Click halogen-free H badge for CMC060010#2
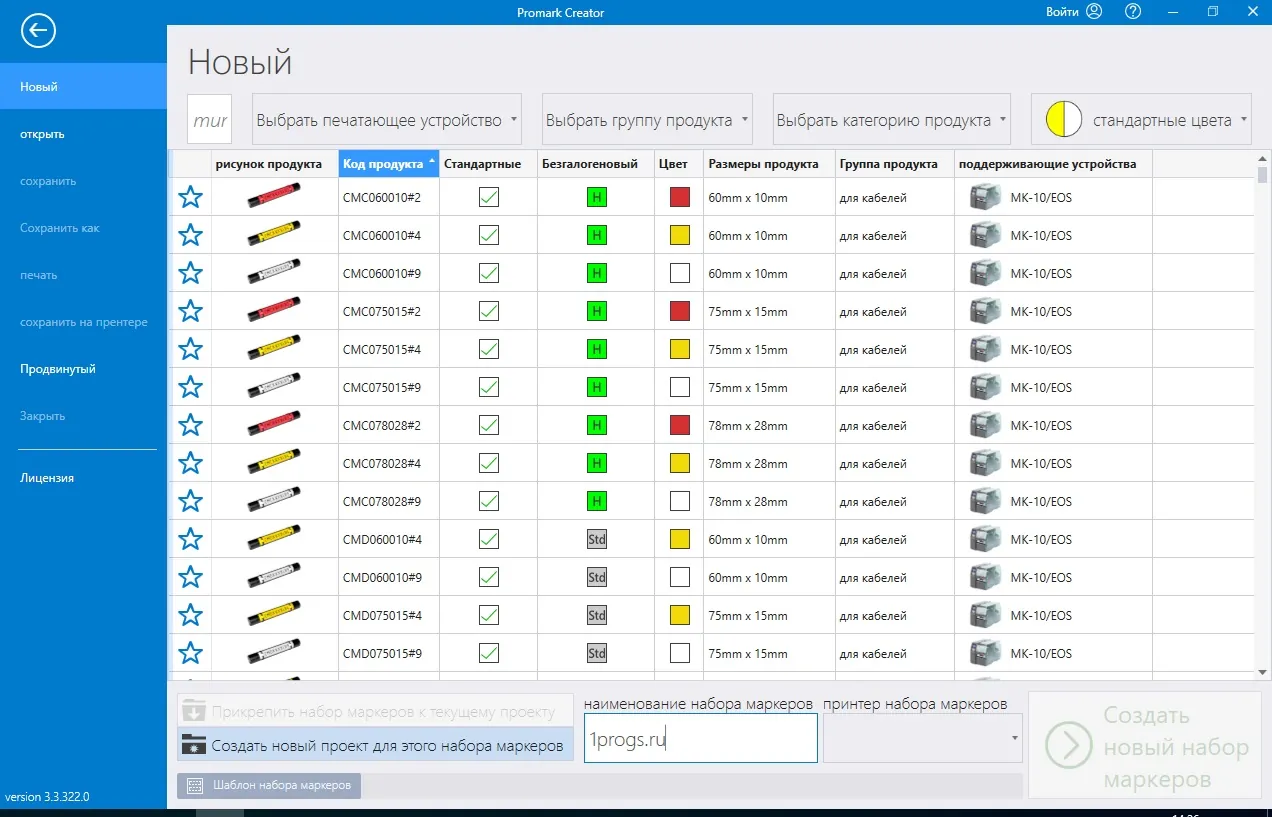 click(597, 197)
